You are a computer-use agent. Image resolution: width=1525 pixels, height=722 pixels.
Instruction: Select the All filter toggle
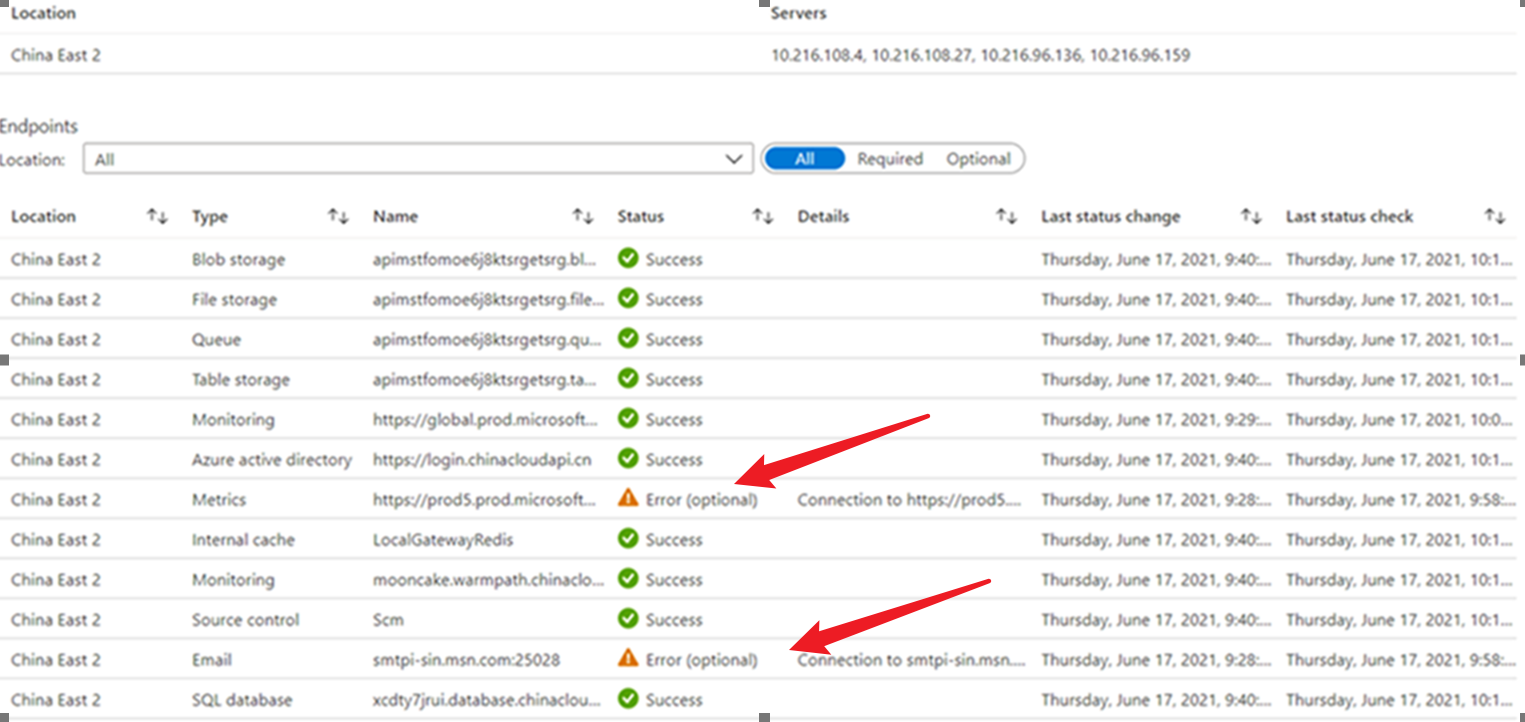(805, 159)
